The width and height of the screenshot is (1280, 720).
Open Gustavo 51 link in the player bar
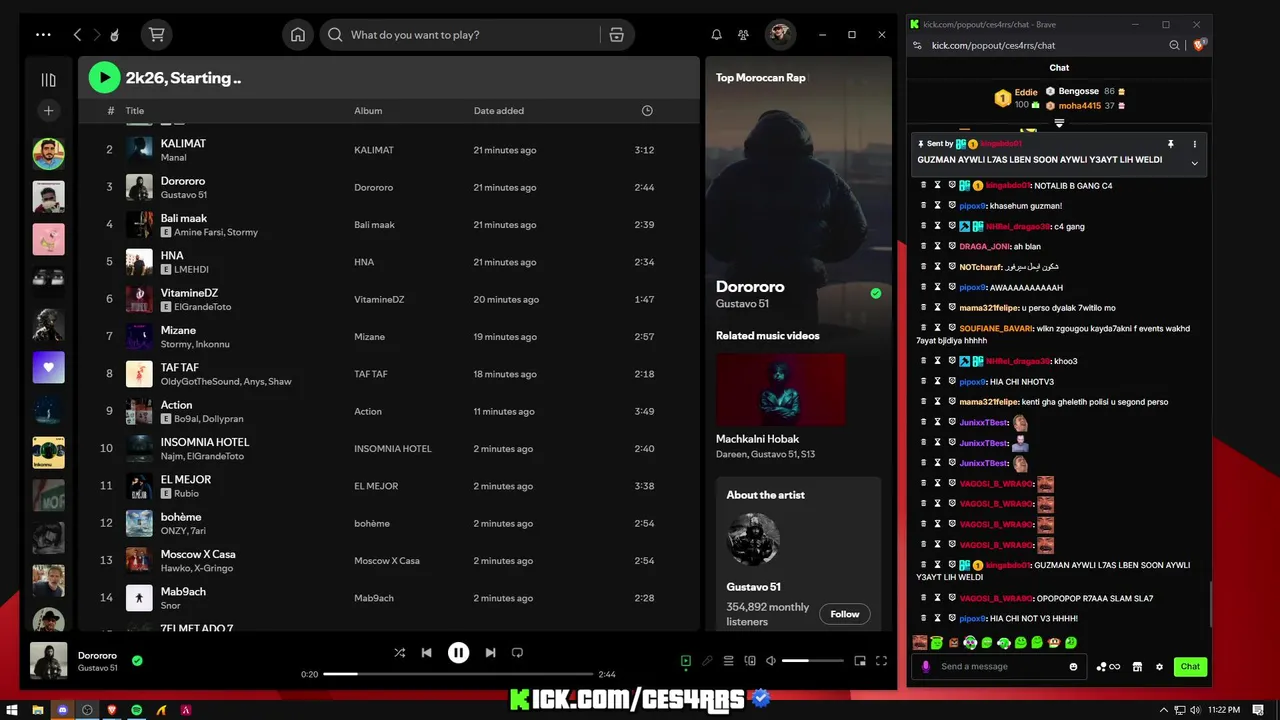click(98, 668)
